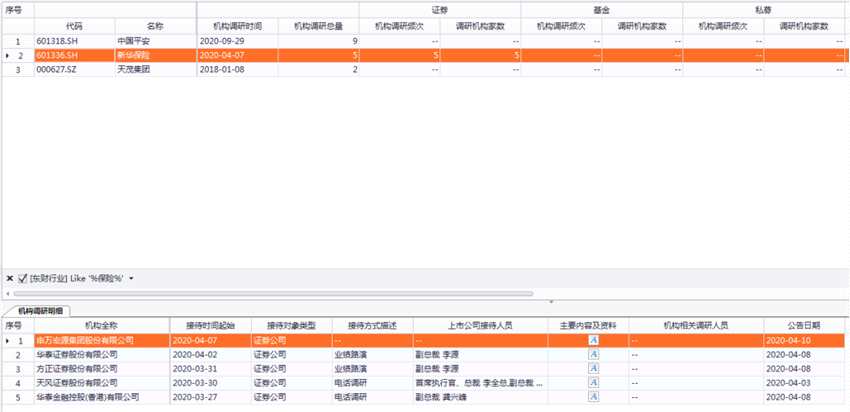
Task: Collapse the detail panel using the splitter arrow
Action: [x=551, y=301]
